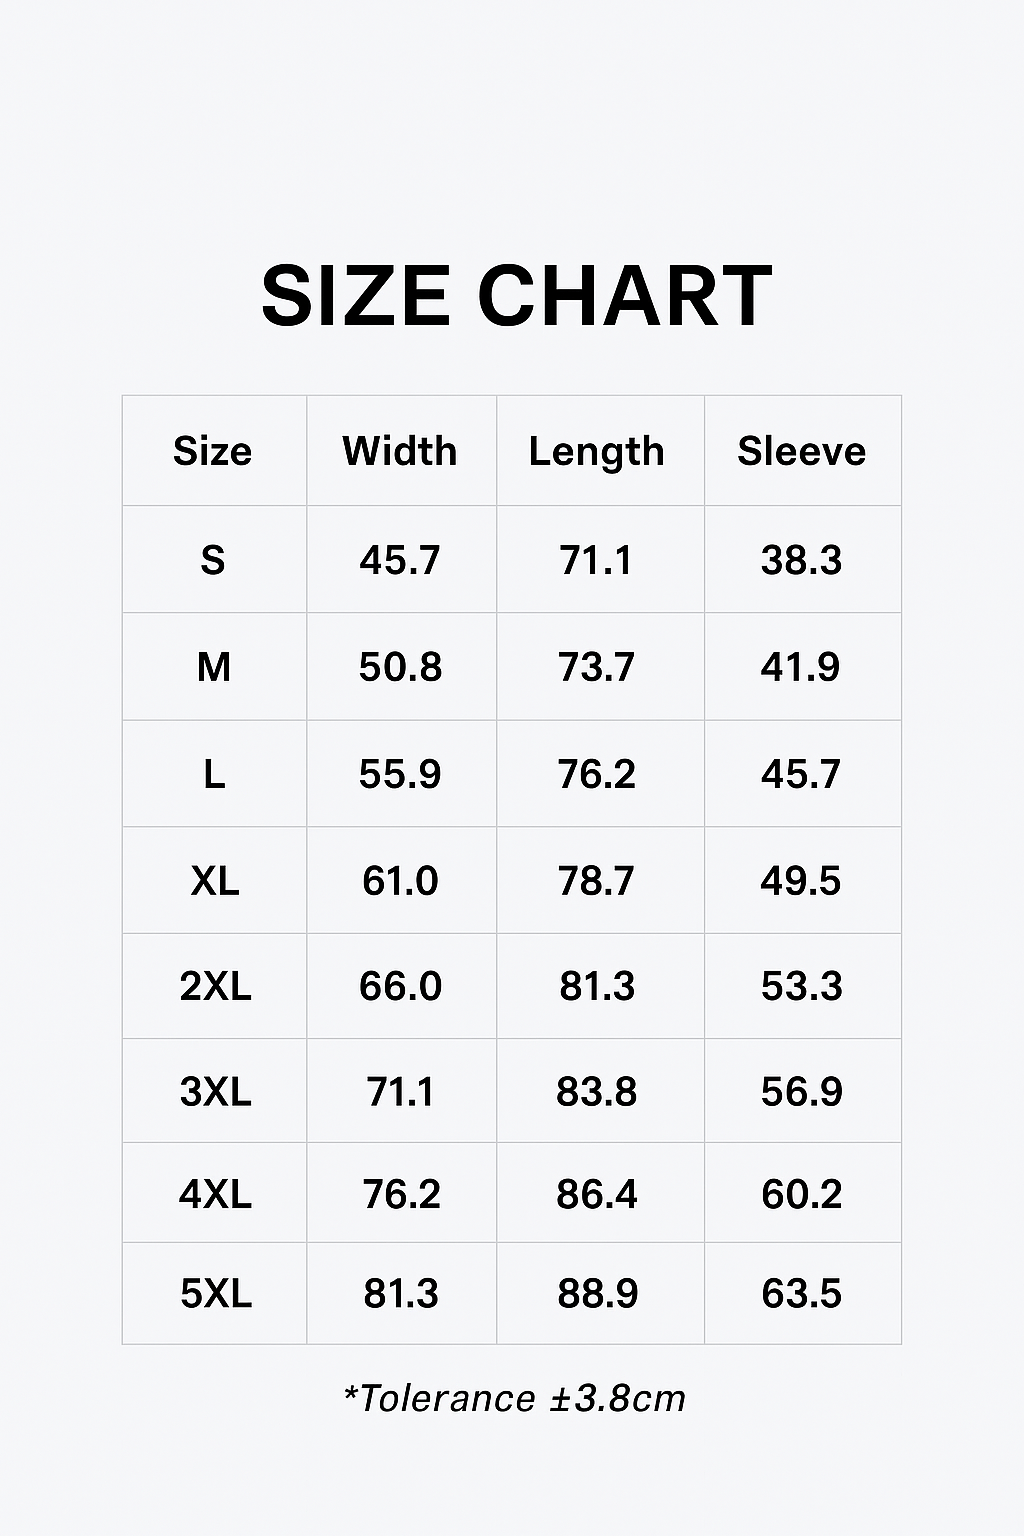The height and width of the screenshot is (1536, 1024).
Task: Click width value 66.0 for 2XL
Action: [400, 986]
